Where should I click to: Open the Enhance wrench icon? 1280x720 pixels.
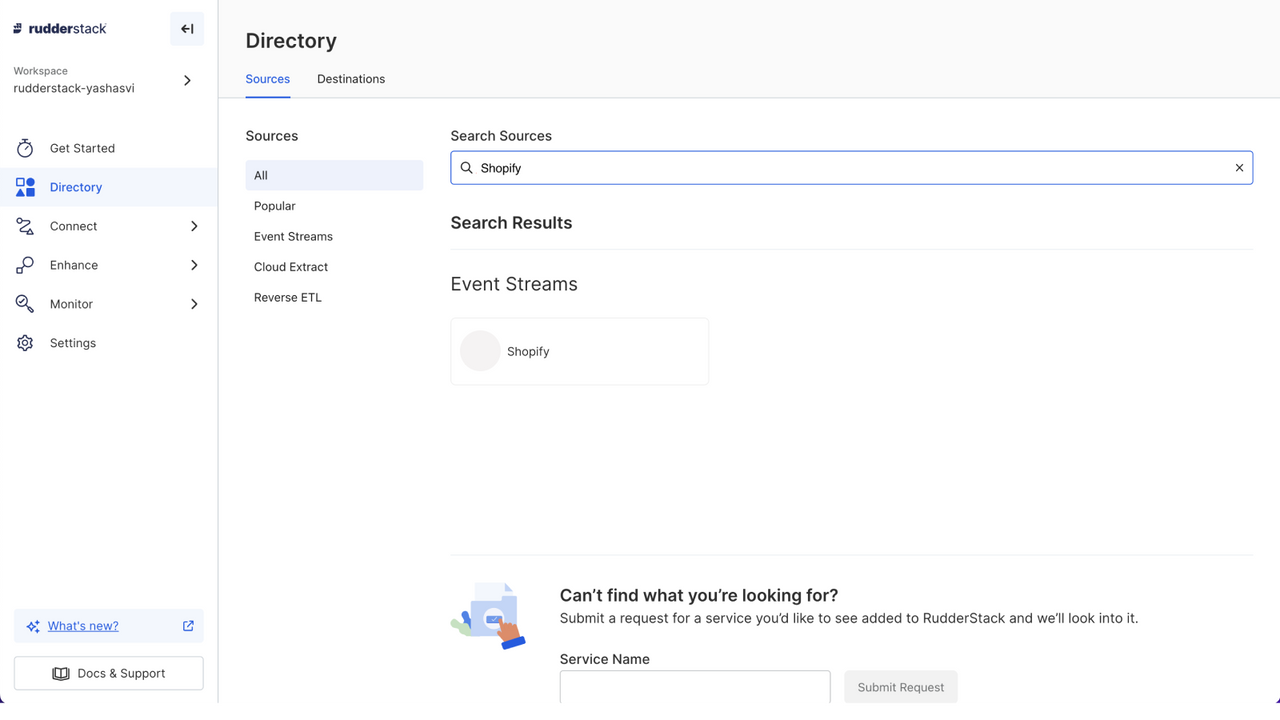(x=24, y=265)
